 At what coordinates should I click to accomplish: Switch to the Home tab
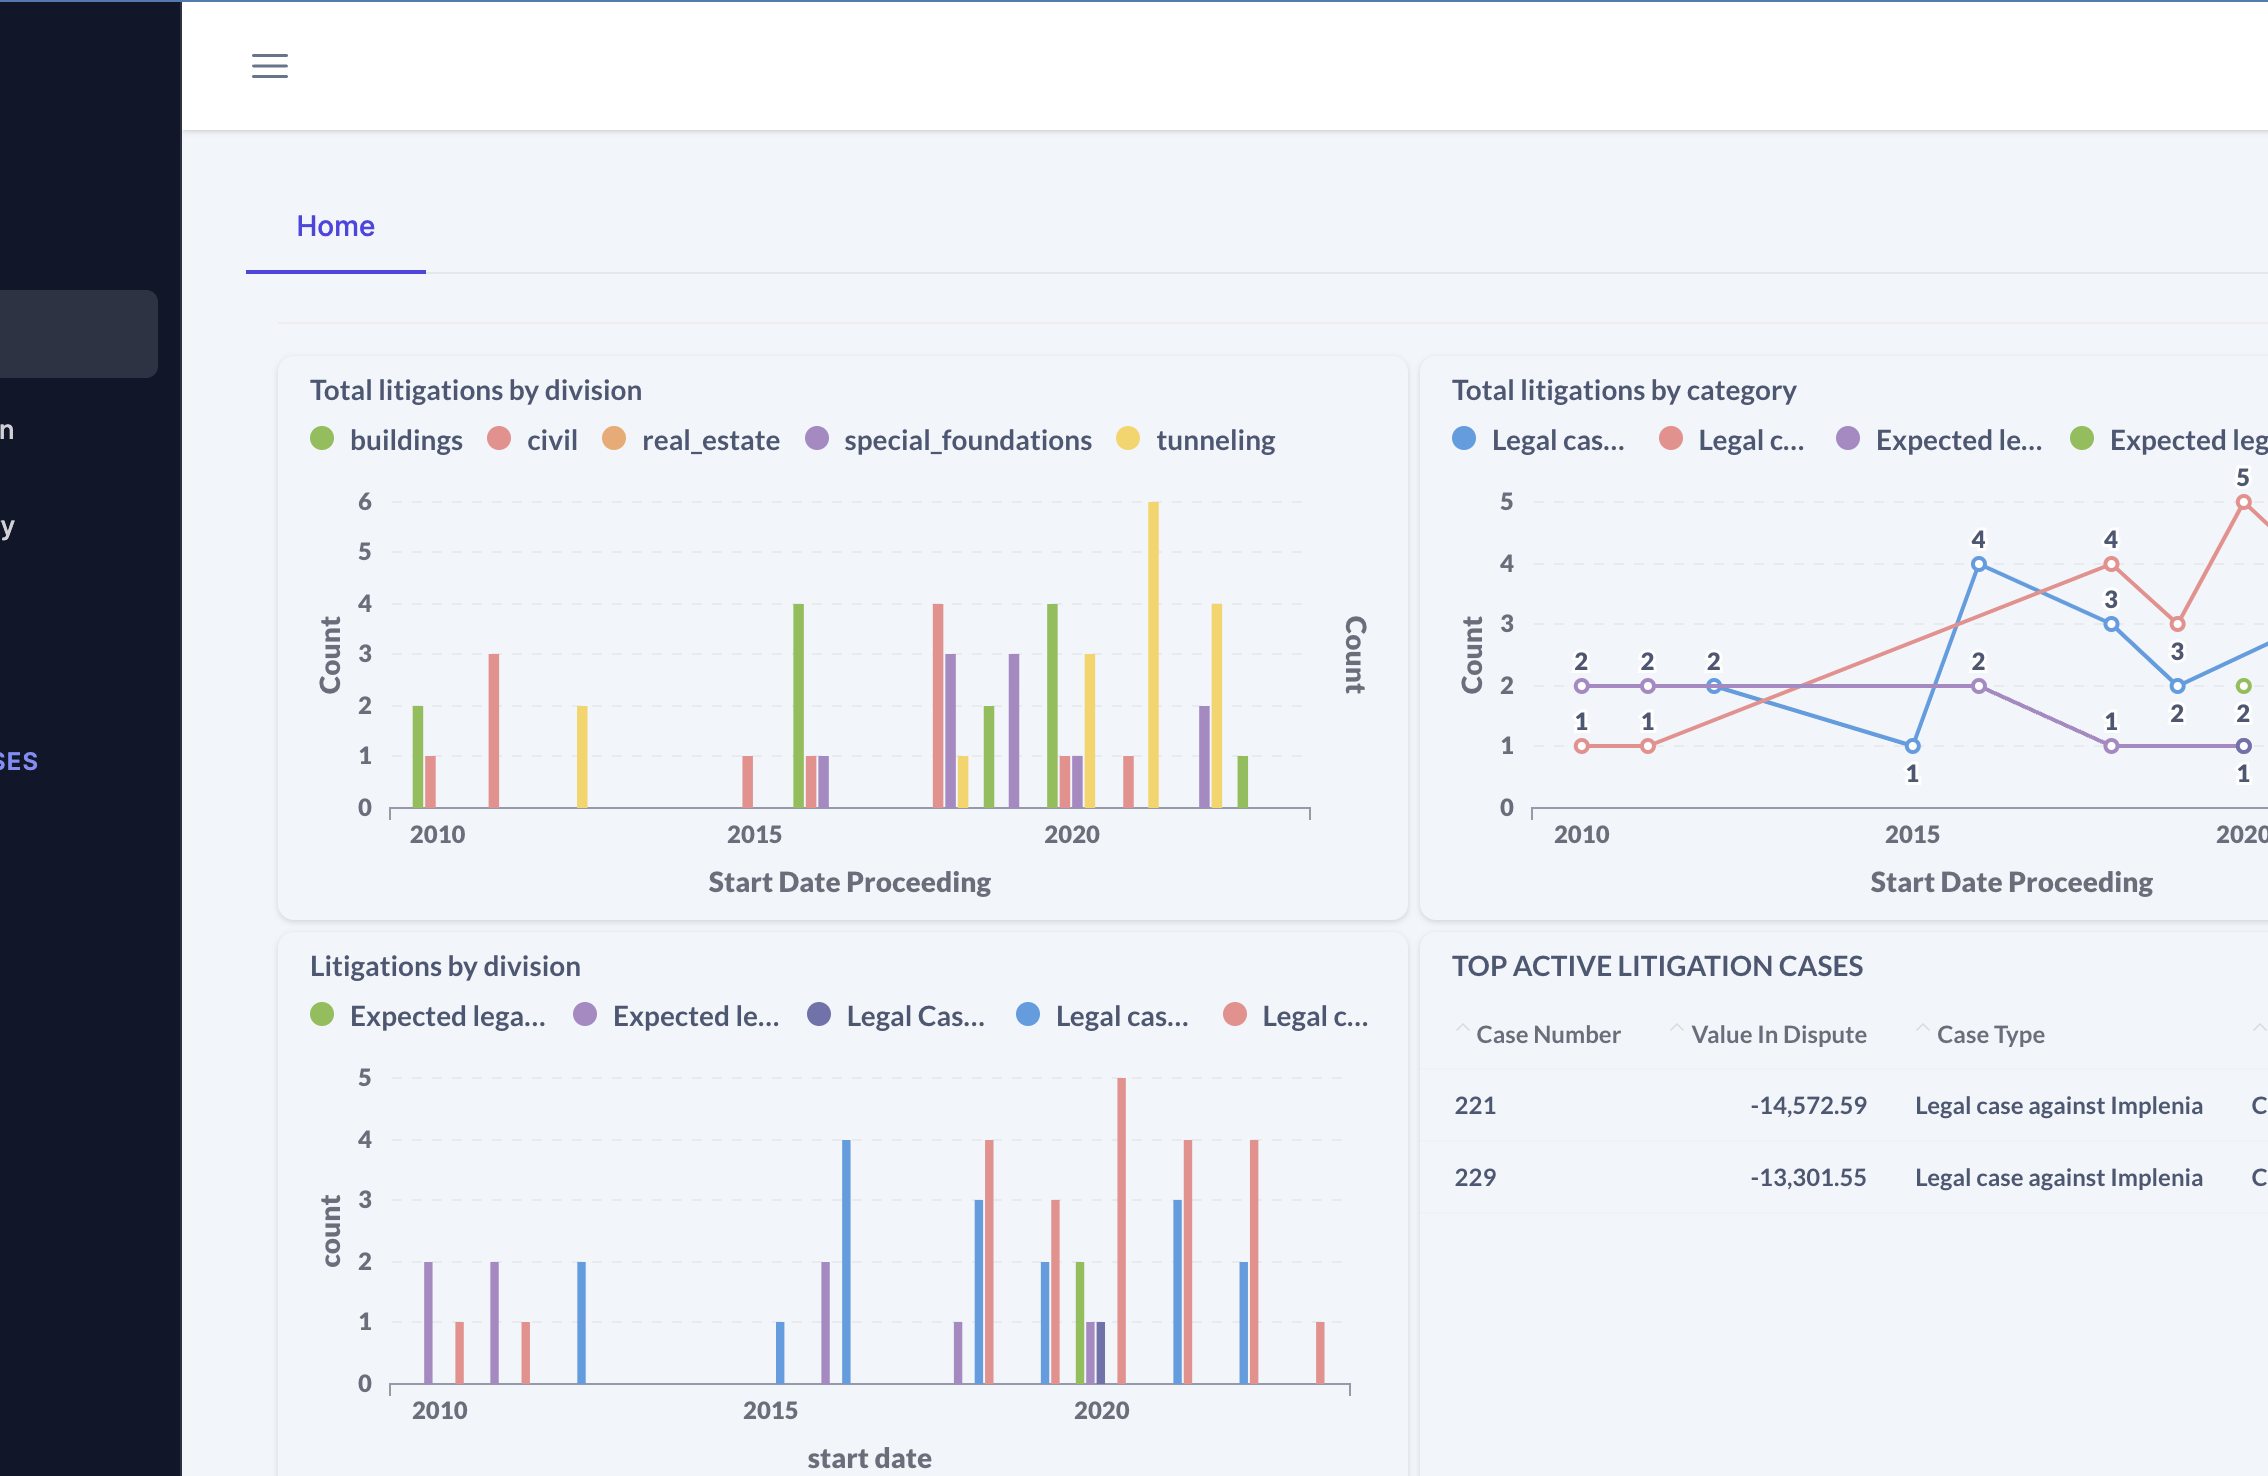pos(335,227)
